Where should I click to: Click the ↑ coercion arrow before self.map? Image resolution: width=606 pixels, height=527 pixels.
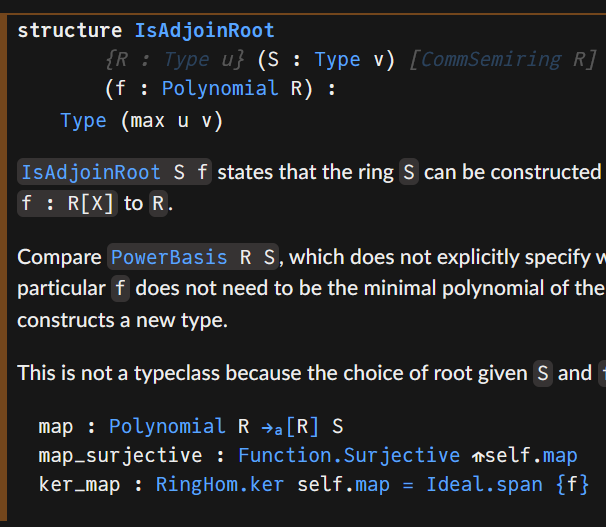point(479,456)
